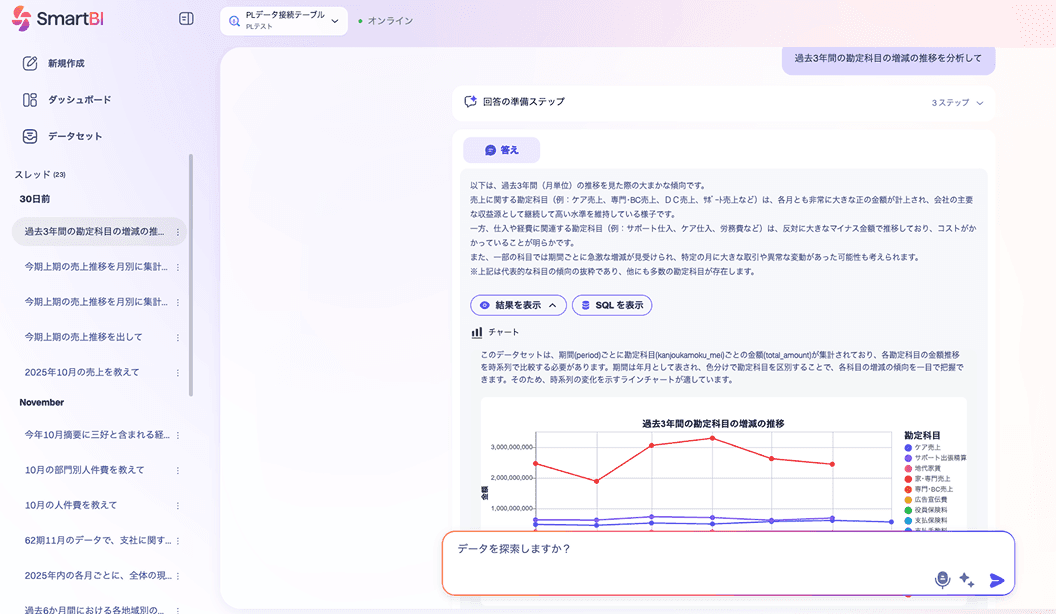The height and width of the screenshot is (614, 1056).
Task: Click the SQL を表示 button
Action: pyautogui.click(x=611, y=306)
